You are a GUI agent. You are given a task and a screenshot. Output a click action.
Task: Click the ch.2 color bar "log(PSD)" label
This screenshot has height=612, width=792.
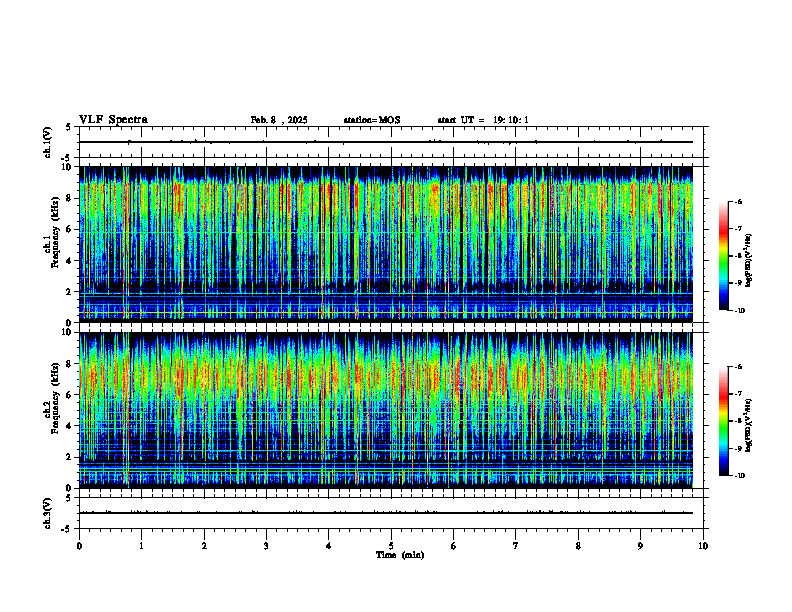(749, 426)
